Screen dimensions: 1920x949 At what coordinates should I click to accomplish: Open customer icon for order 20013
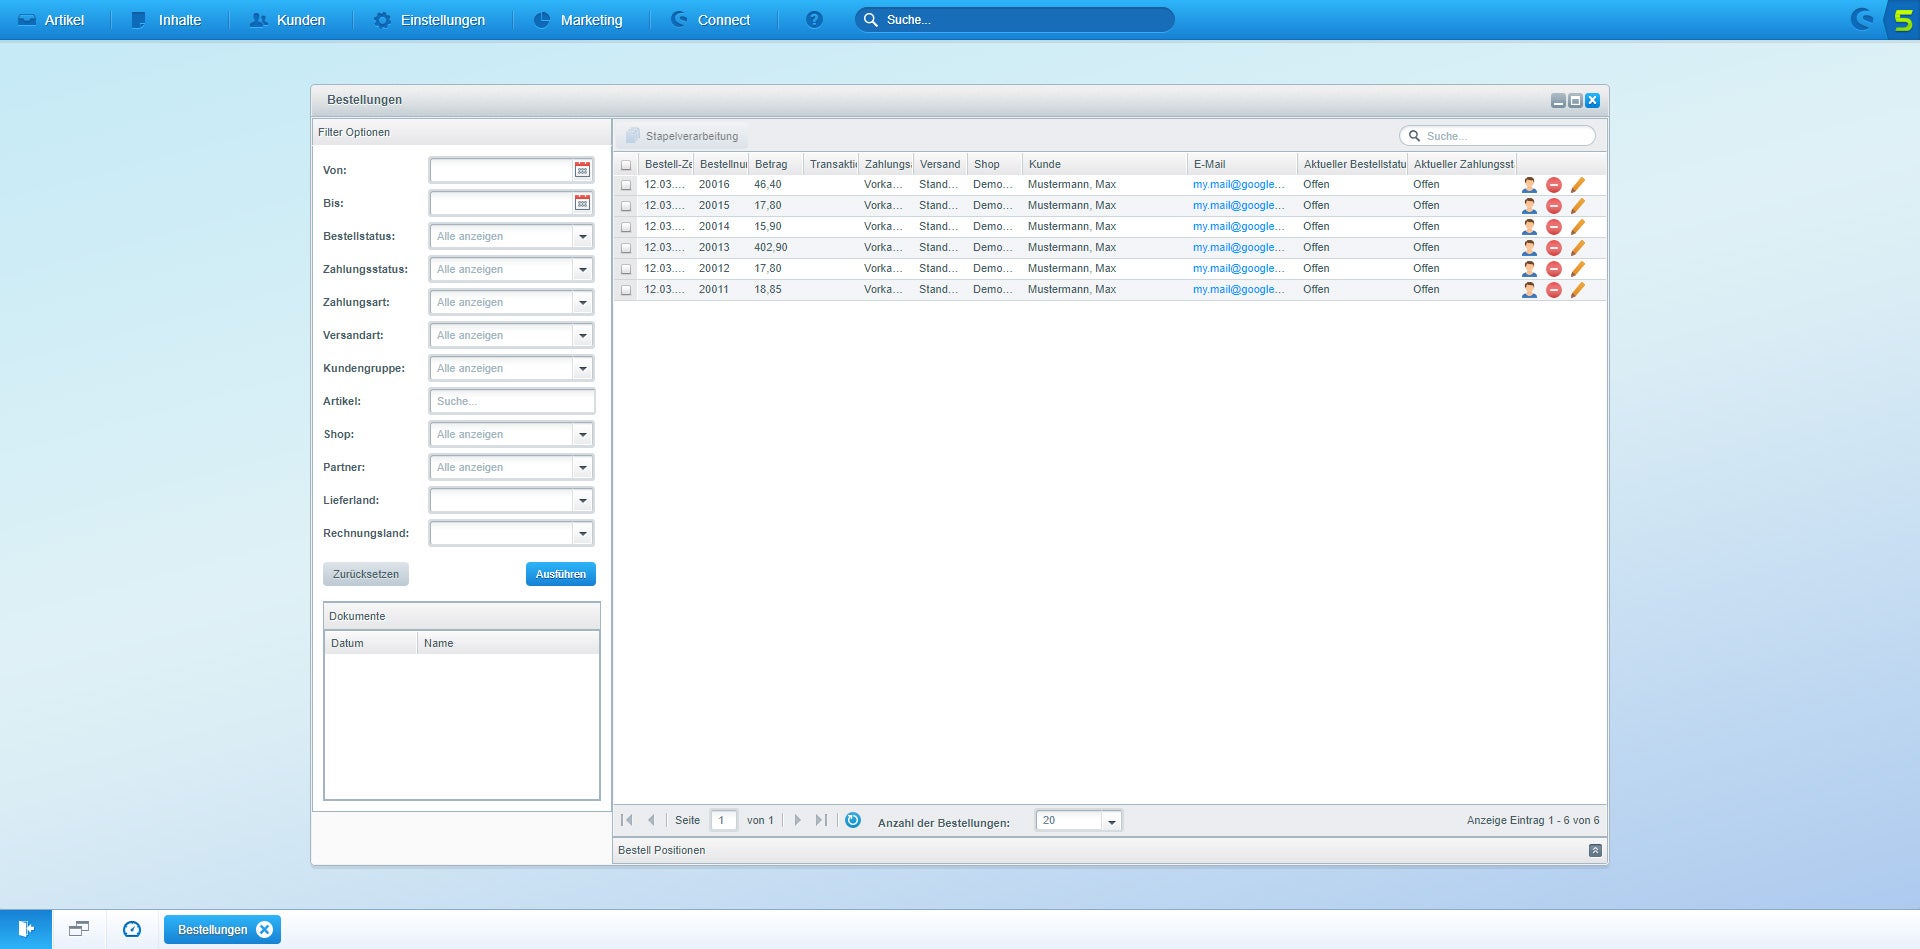1529,248
